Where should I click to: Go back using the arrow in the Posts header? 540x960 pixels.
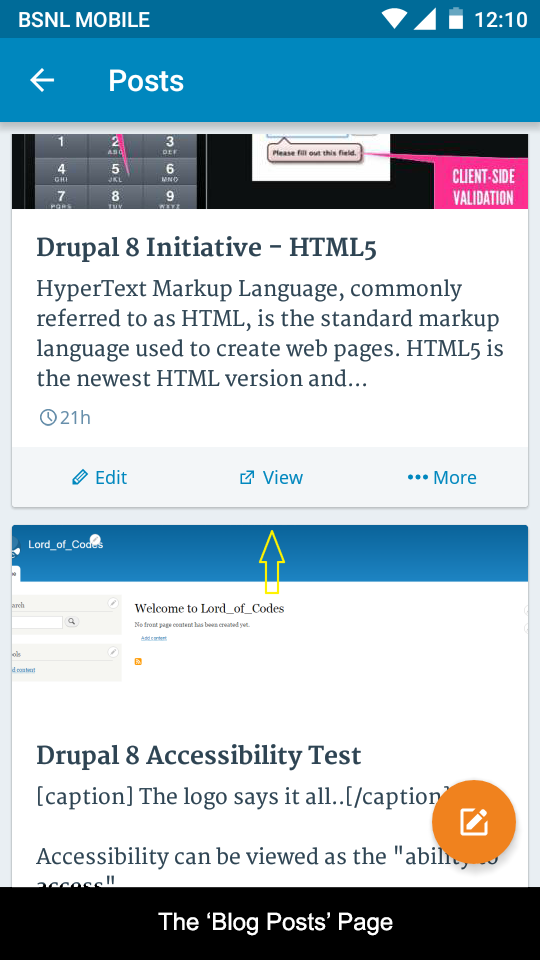(42, 80)
